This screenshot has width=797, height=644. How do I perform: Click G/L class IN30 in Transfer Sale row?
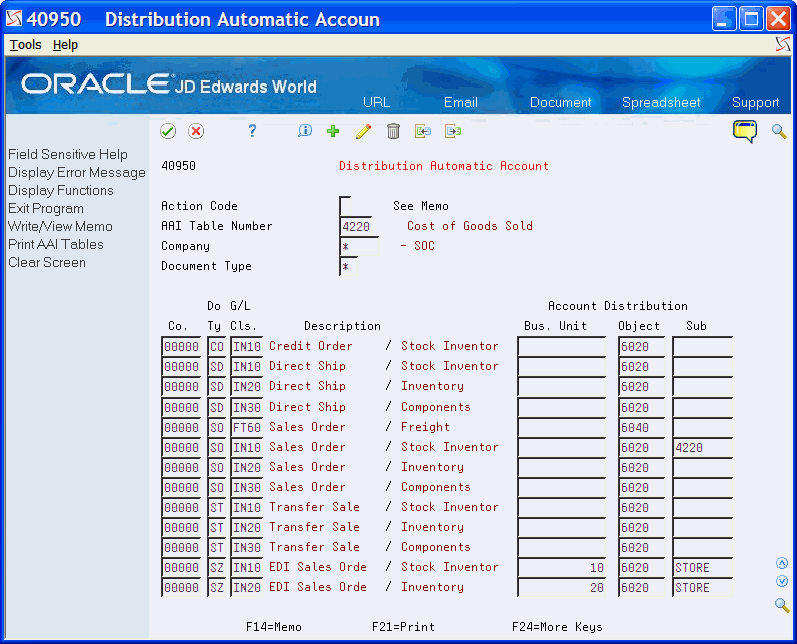tap(247, 547)
